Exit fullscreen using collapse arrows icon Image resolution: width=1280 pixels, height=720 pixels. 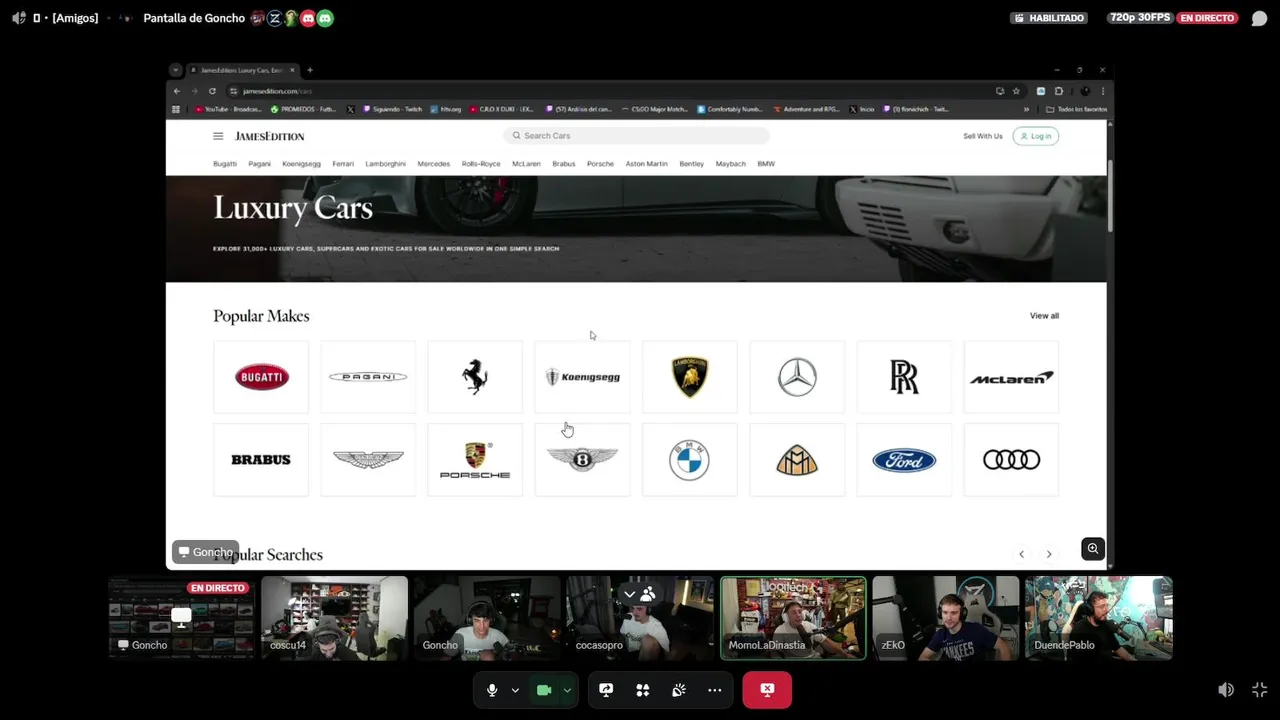[x=1259, y=690]
